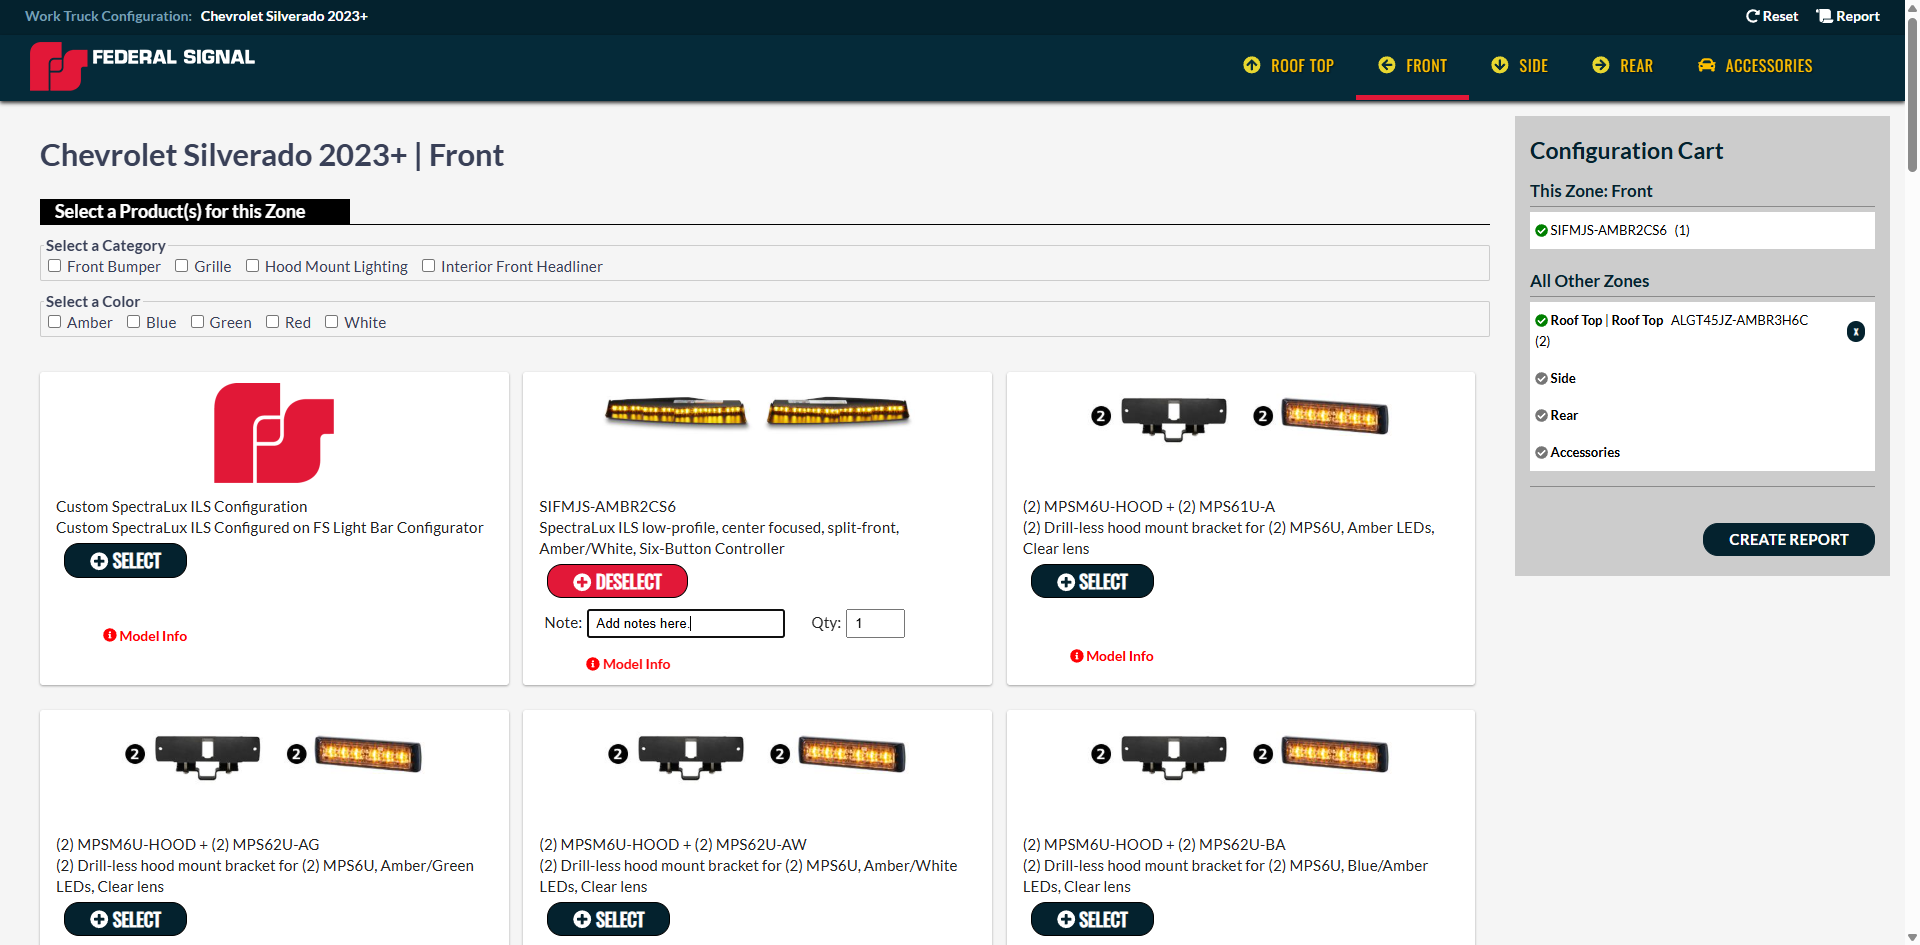
Task: Click the MPS61U-A amber light image
Action: pyautogui.click(x=1335, y=416)
